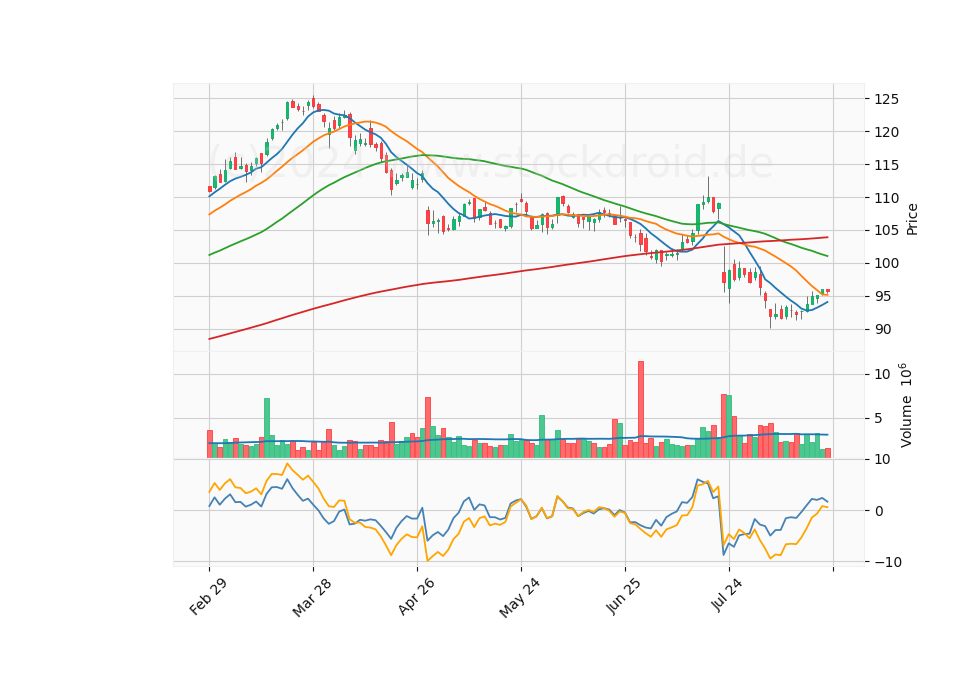960x690 pixels.
Task: Click the Mar 28 date label
Action: click(x=312, y=597)
